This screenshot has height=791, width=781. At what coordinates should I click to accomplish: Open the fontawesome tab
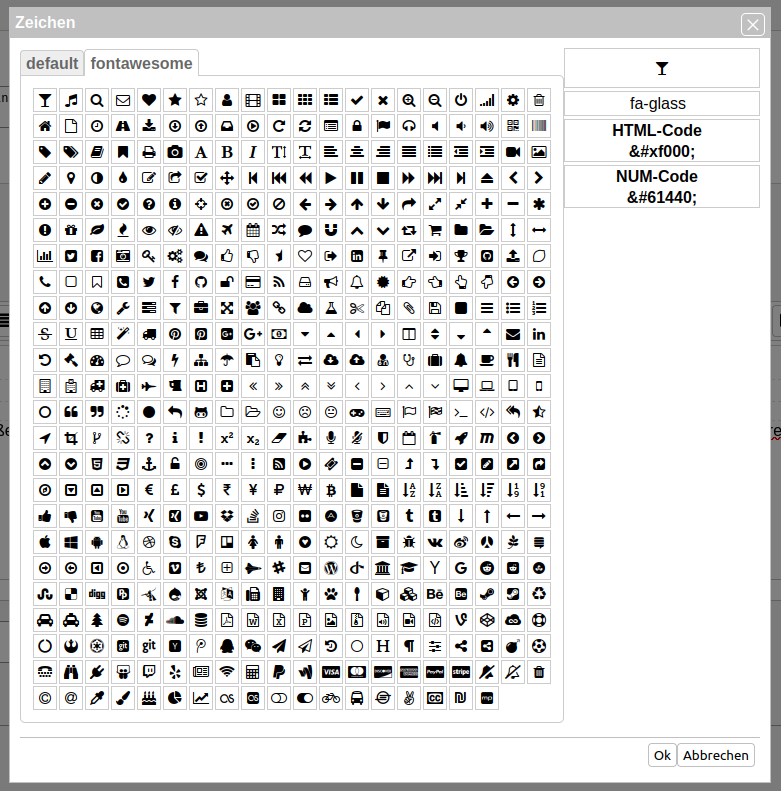141,64
